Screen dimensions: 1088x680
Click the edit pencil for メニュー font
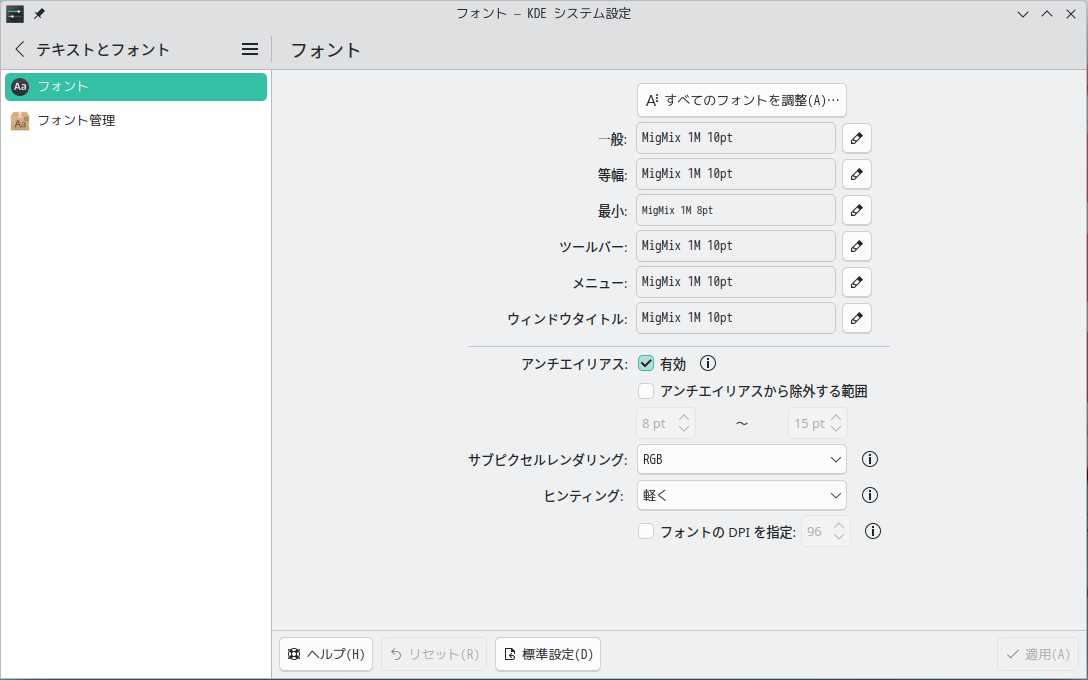[x=856, y=282]
